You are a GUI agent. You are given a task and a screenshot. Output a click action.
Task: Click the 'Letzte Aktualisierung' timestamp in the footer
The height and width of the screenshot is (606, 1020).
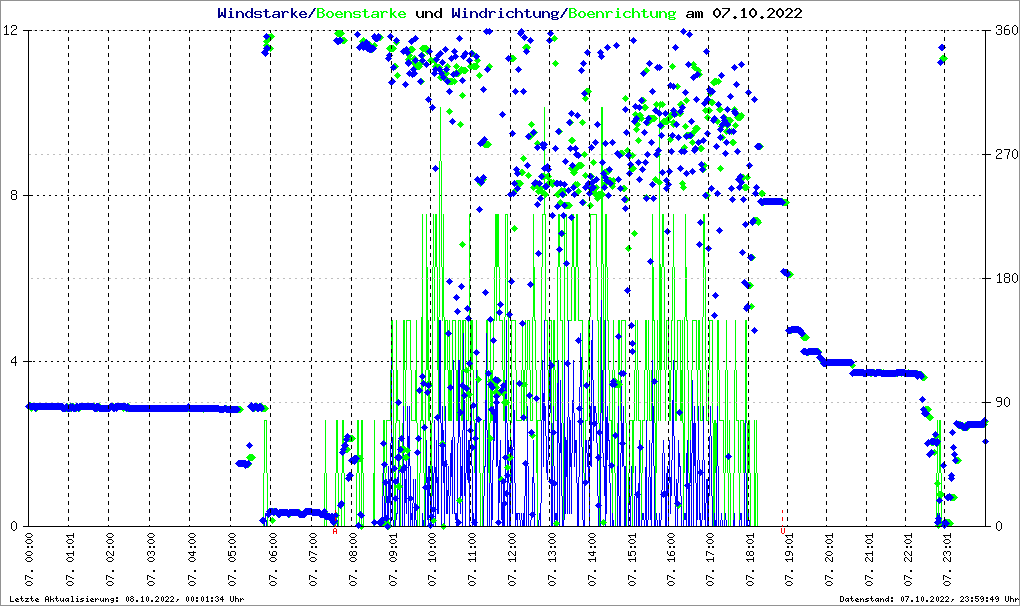[x=126, y=599]
